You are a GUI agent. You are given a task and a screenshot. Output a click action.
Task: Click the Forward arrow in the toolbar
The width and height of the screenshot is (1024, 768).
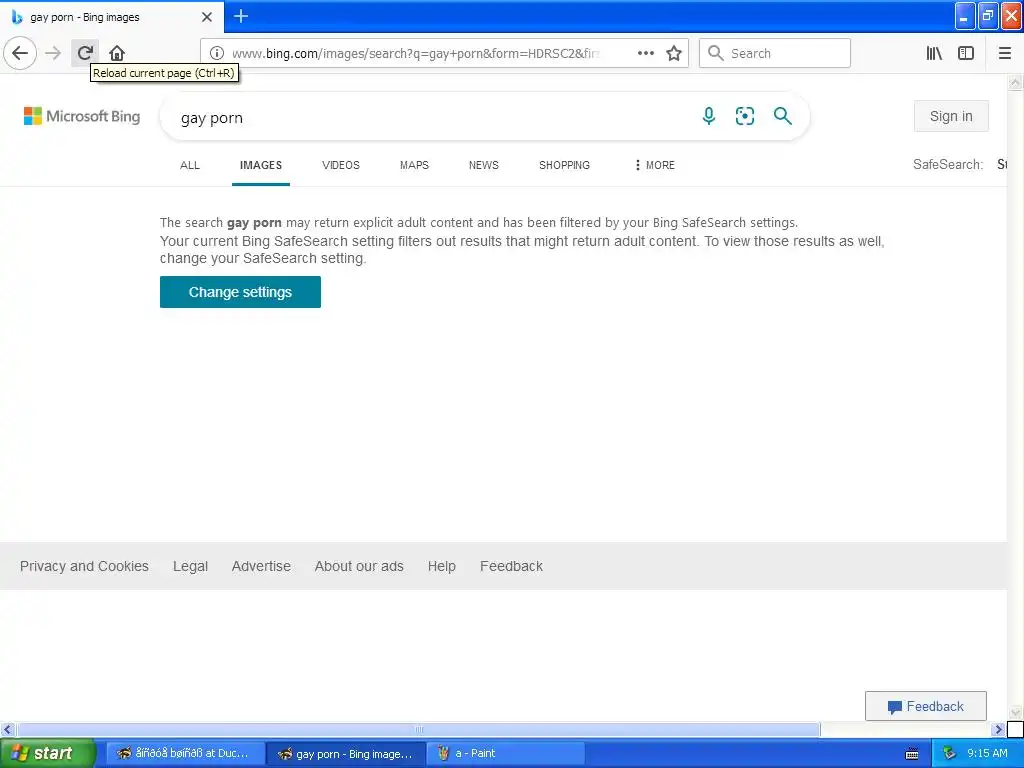[x=54, y=53]
